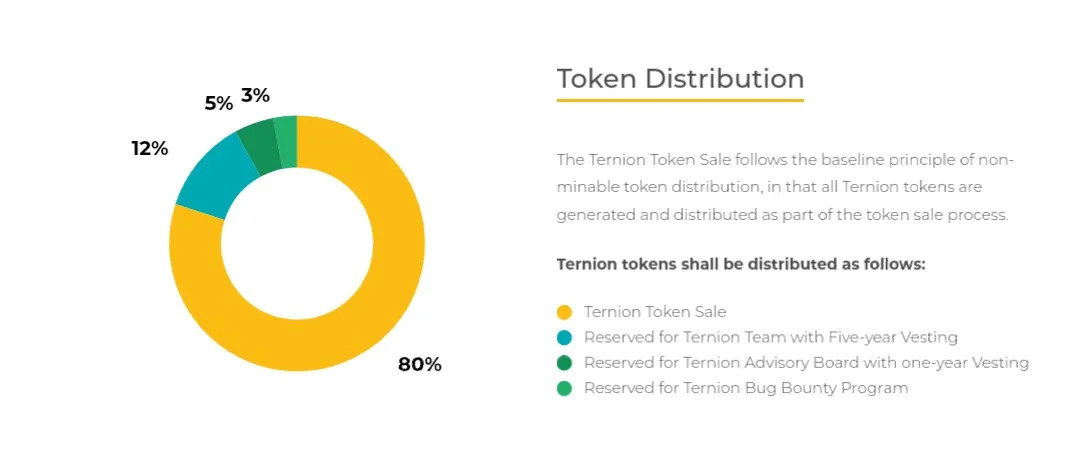Click the 5% chart label
Viewport: 1080px width, 476px height.
(219, 103)
